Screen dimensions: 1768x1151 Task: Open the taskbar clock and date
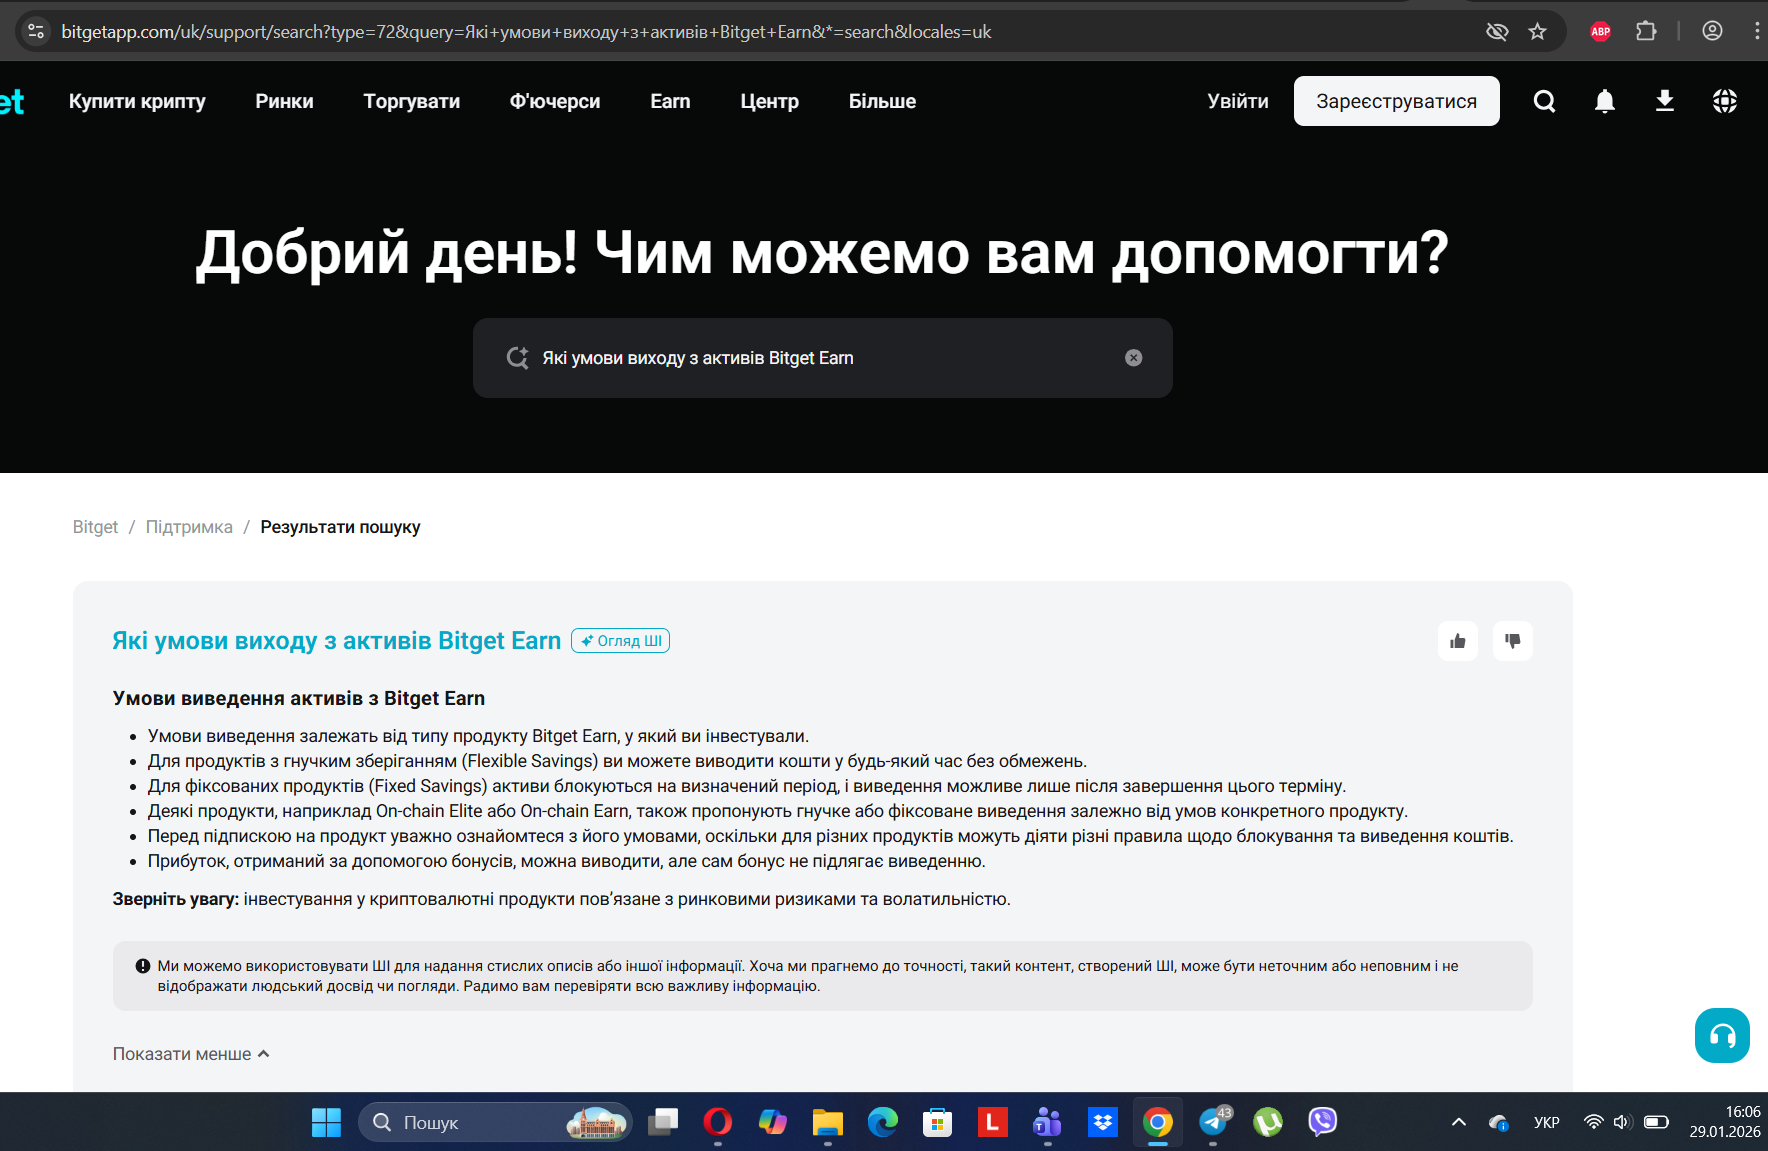pyautogui.click(x=1725, y=1122)
